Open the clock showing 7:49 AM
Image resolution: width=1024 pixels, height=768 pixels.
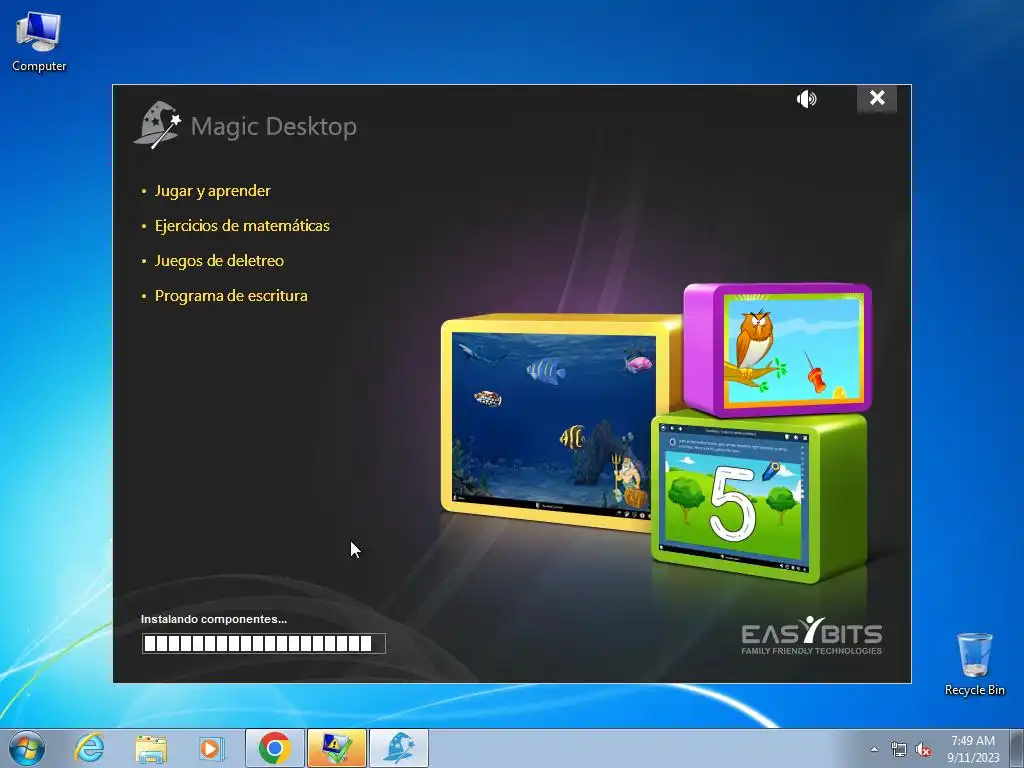(973, 748)
